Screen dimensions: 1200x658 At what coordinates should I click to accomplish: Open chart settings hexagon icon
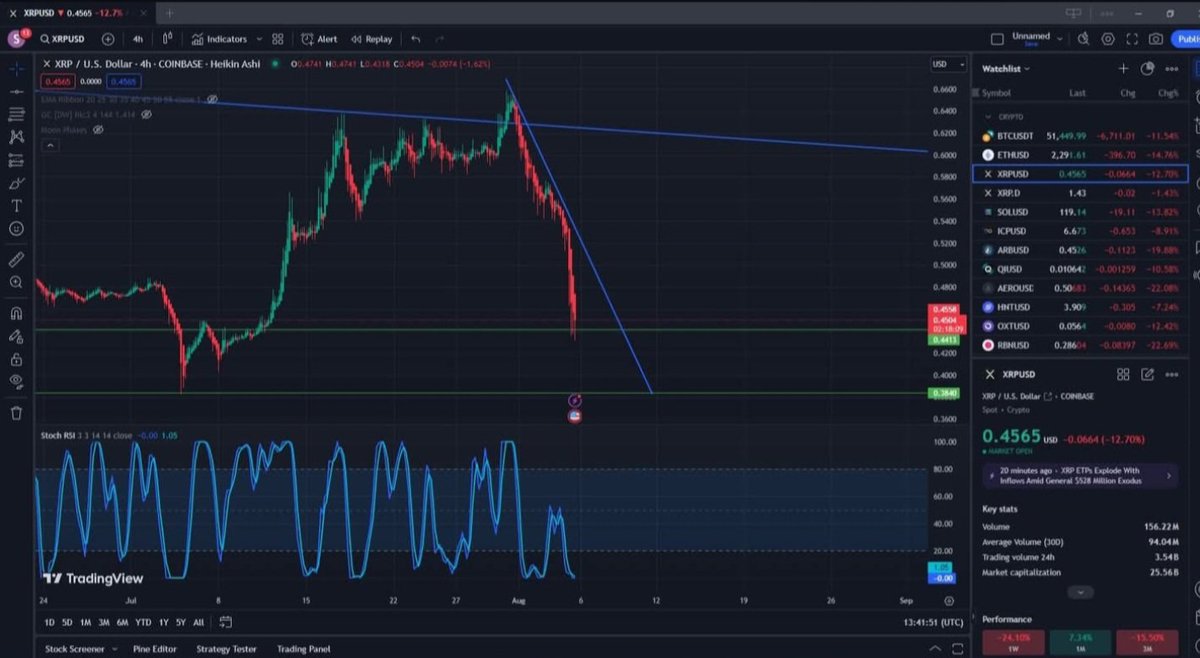[x=1108, y=39]
